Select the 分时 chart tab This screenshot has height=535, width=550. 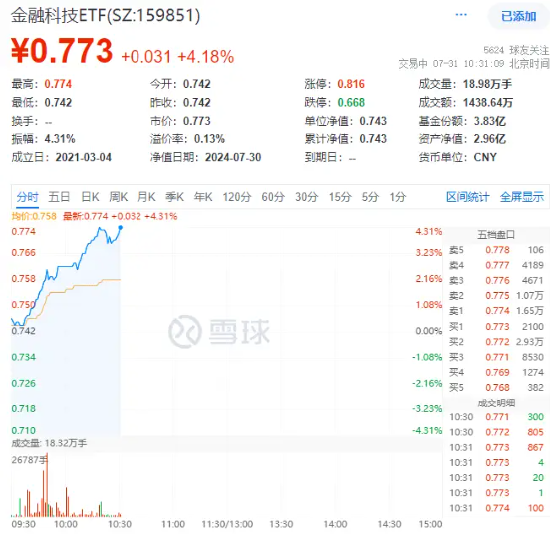pos(27,197)
